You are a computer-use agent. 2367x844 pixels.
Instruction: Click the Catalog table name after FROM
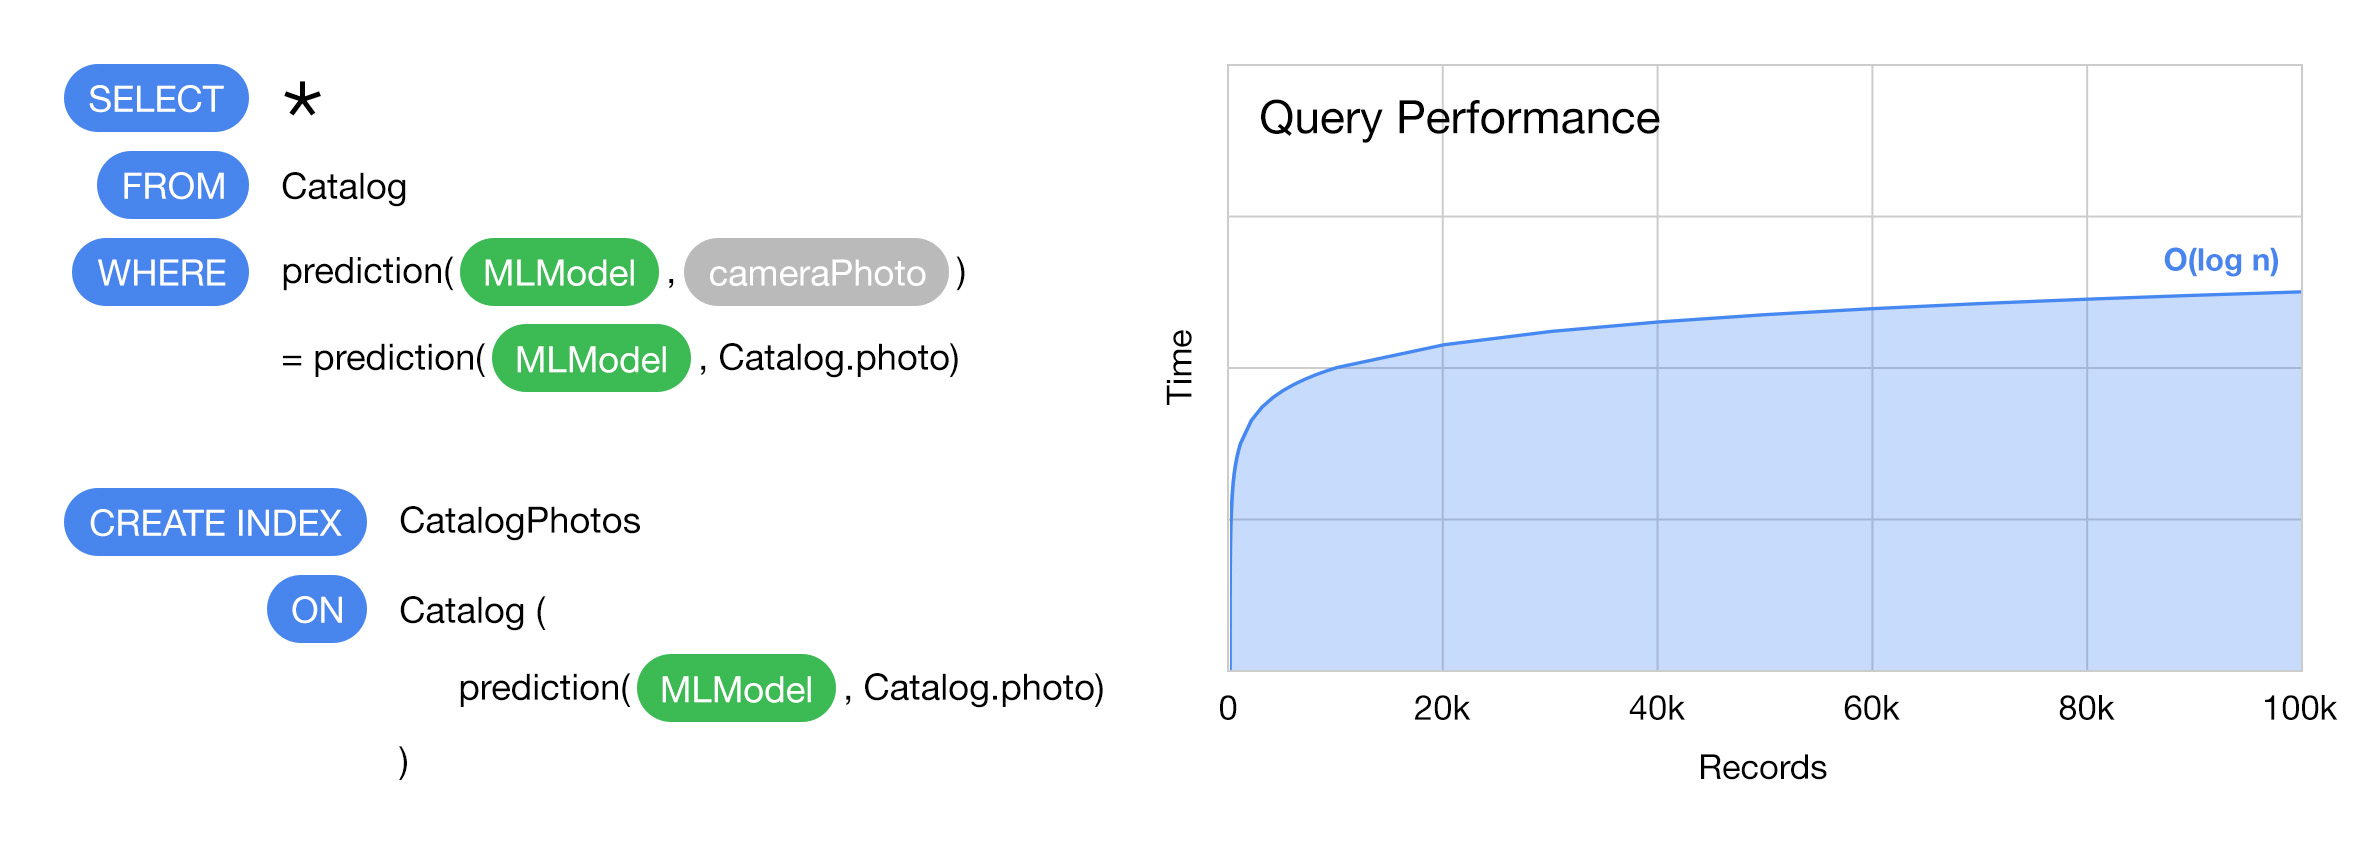point(344,187)
